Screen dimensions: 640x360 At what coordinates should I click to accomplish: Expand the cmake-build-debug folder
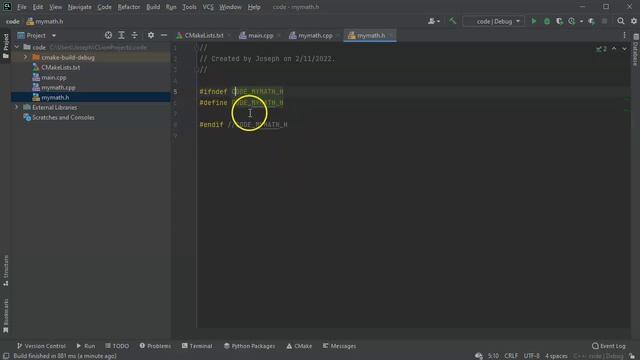pyautogui.click(x=25, y=57)
